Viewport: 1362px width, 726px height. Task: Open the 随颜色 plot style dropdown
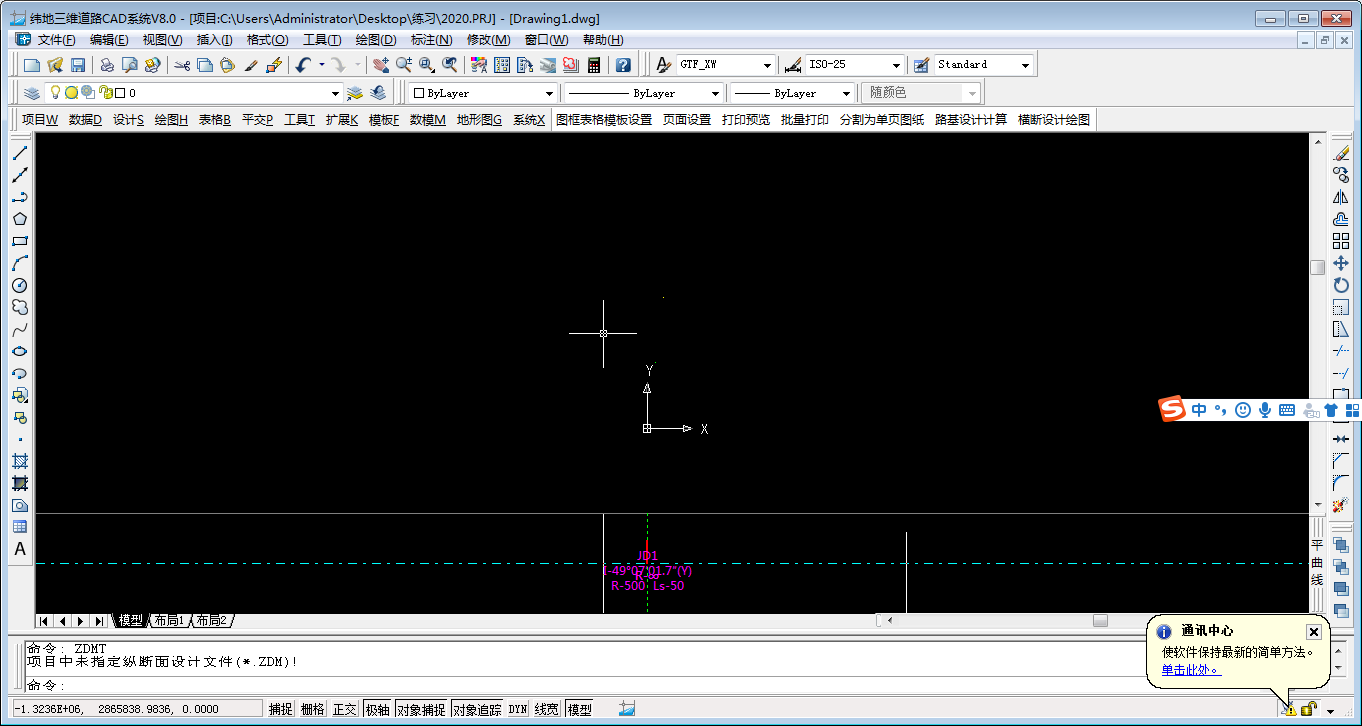[972, 93]
